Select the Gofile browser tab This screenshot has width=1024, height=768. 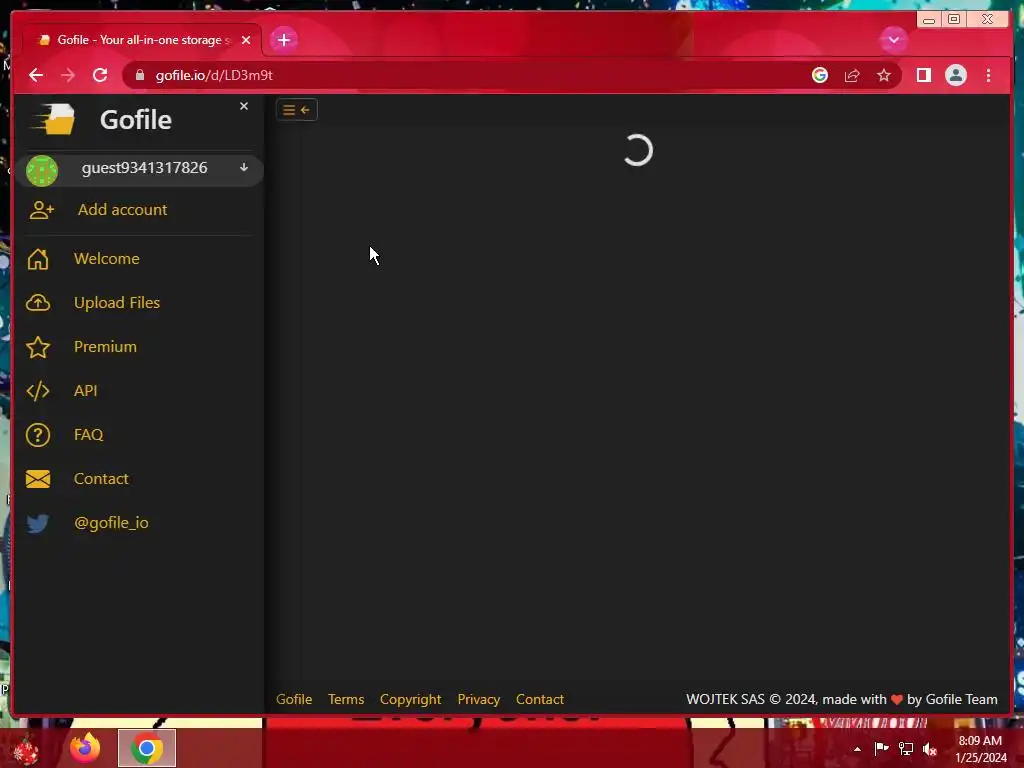tap(142, 40)
